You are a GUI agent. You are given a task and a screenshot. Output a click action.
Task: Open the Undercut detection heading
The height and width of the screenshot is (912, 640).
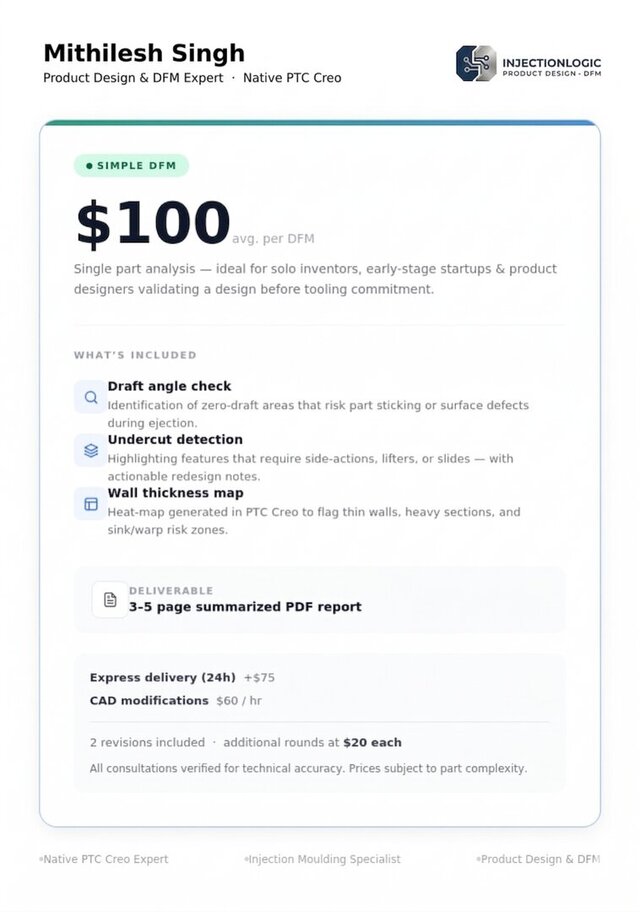pos(175,440)
